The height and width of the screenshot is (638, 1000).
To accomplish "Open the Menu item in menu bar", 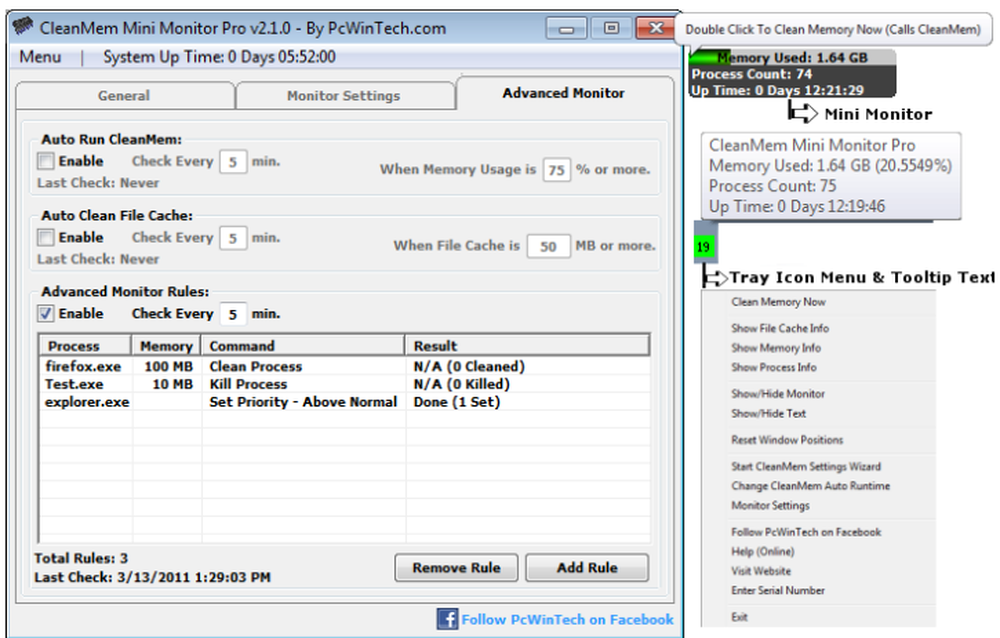I will pyautogui.click(x=40, y=57).
